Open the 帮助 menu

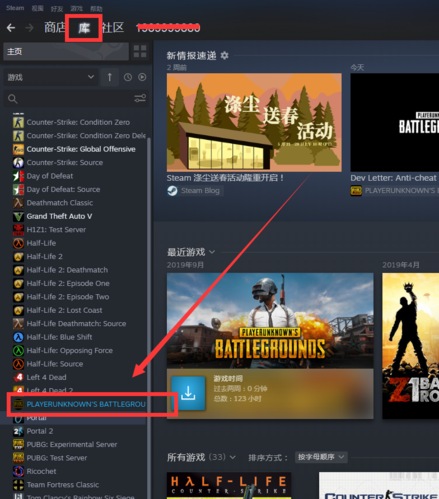[x=96, y=9]
